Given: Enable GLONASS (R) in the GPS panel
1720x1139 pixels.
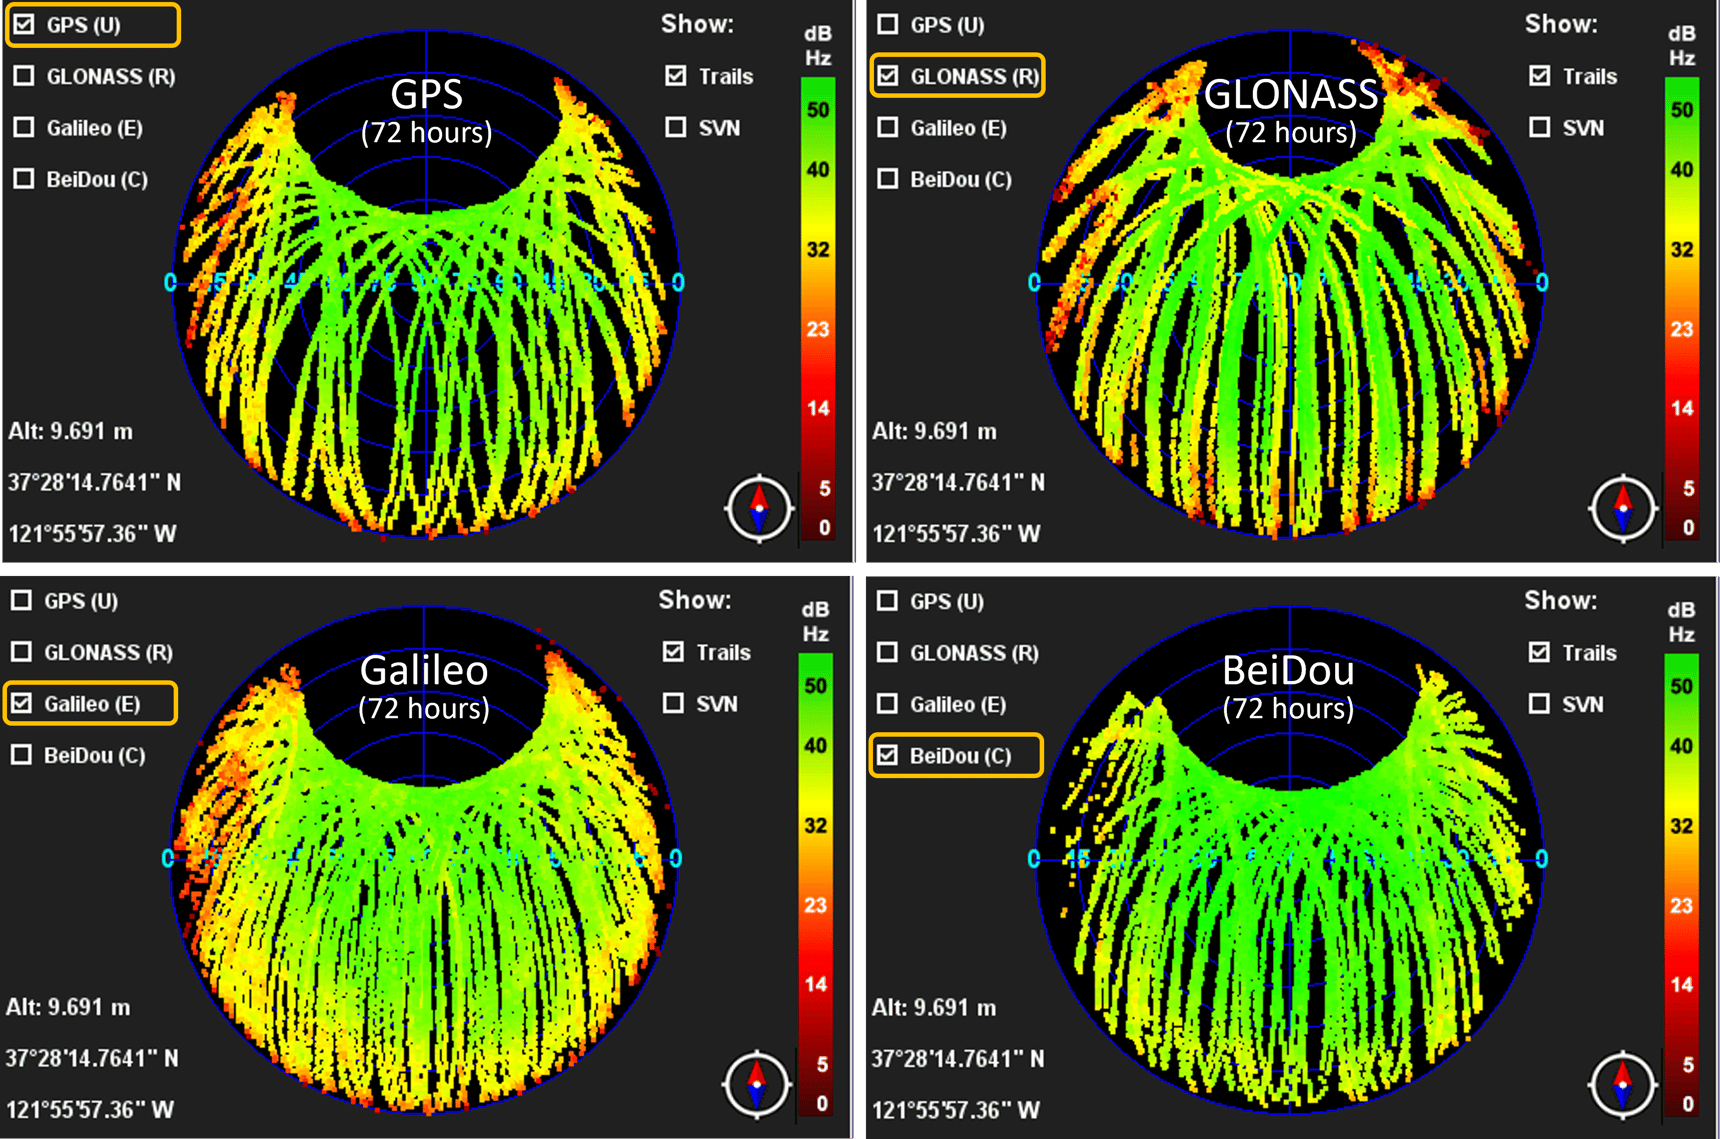Looking at the screenshot, I should click(24, 75).
